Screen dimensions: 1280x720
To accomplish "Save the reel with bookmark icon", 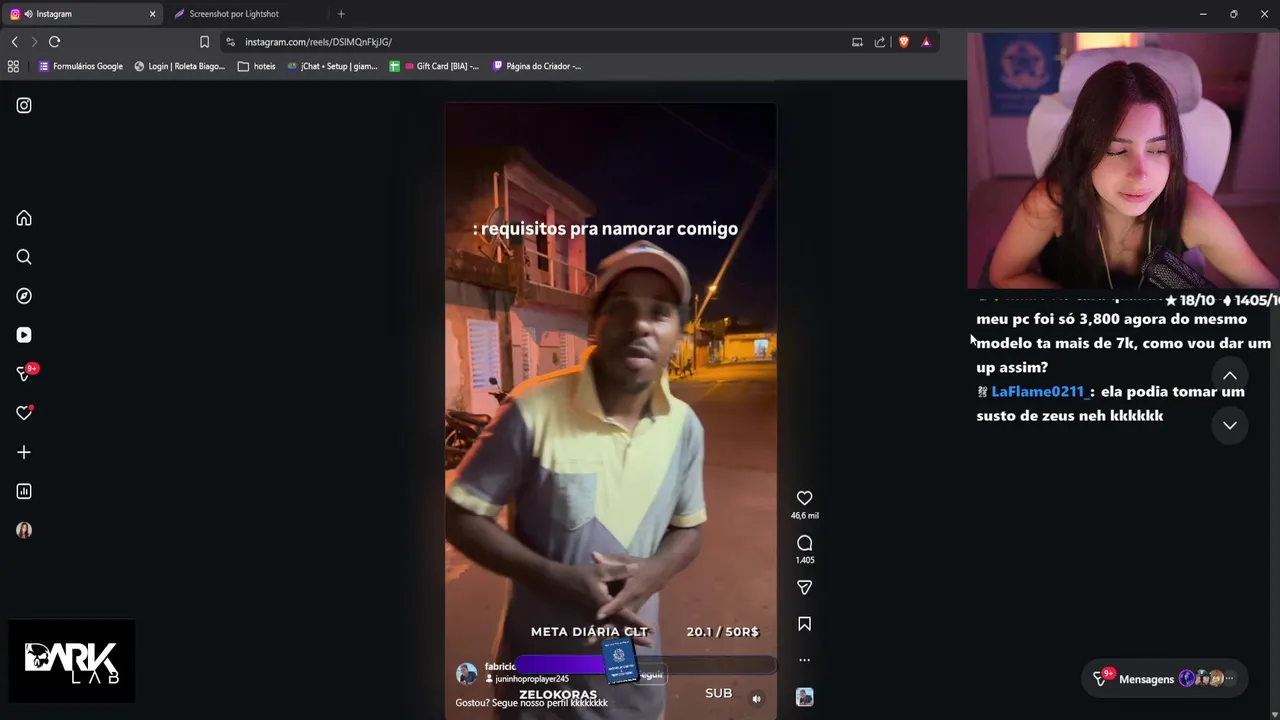I will pyautogui.click(x=804, y=624).
